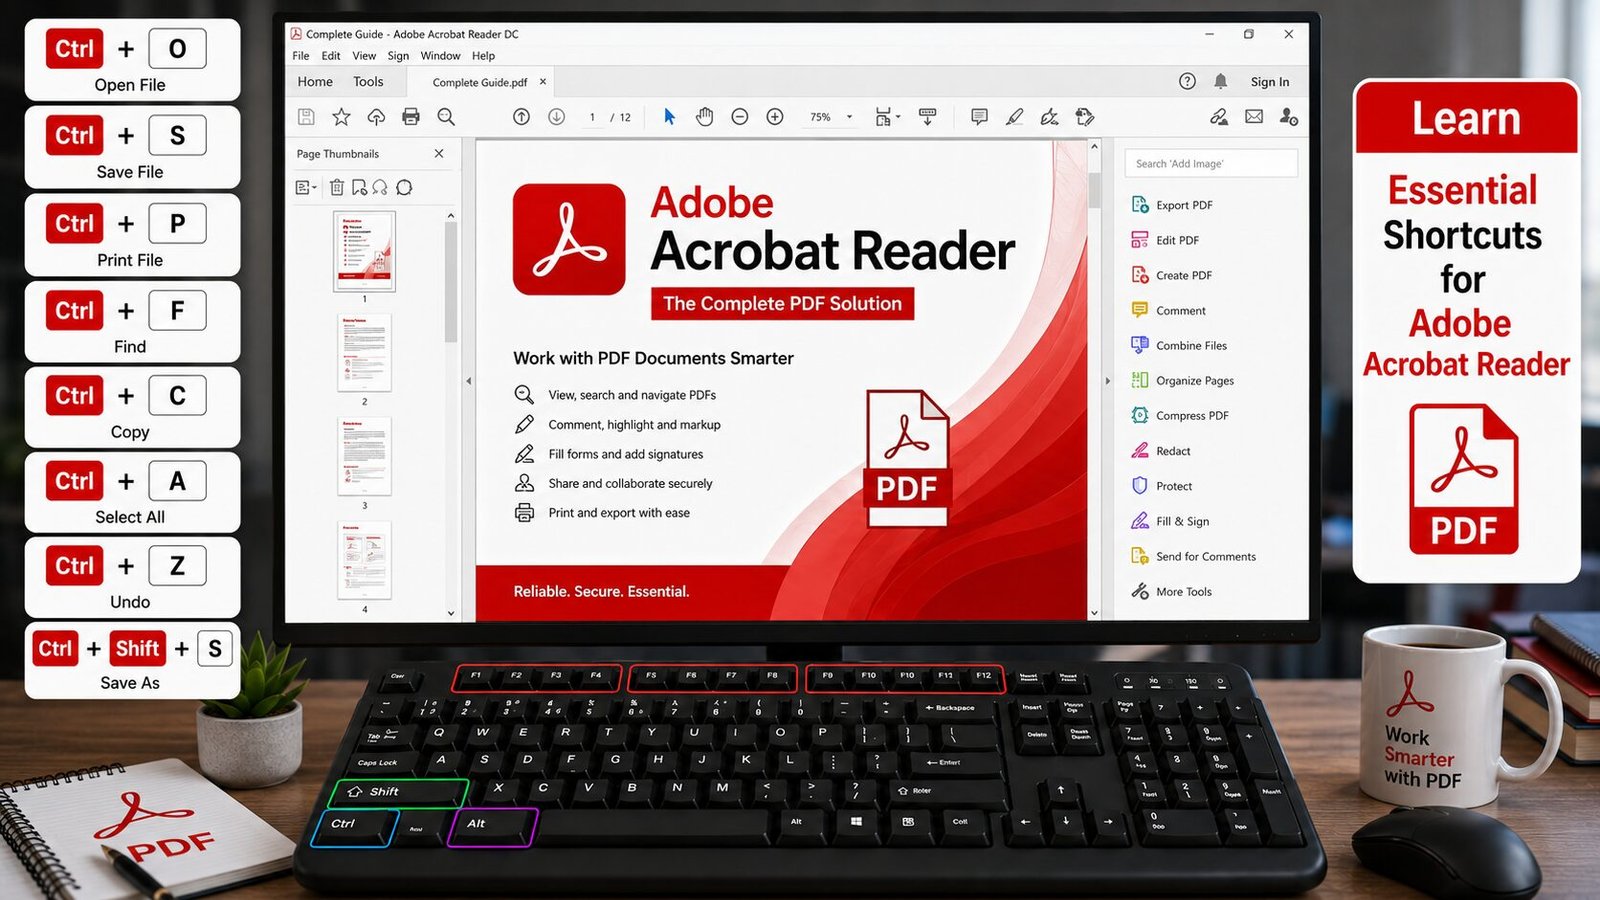
Task: Choose the selection arrow tool
Action: click(x=669, y=117)
